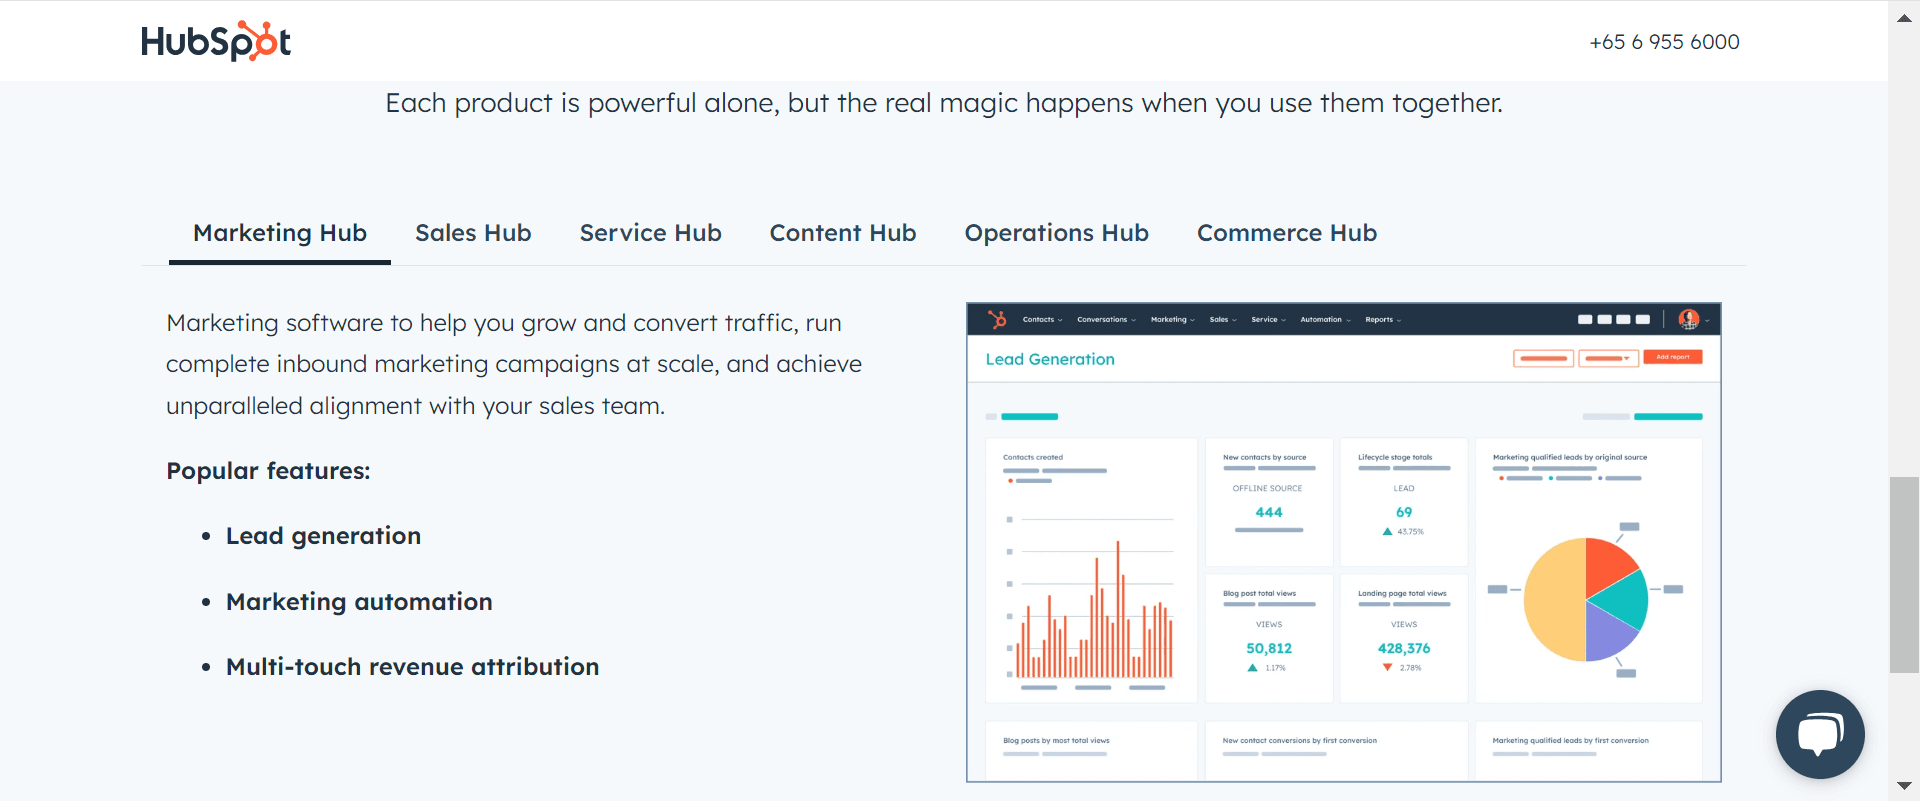Click the scroll down arrow
The image size is (1920, 801).
click(x=1904, y=786)
